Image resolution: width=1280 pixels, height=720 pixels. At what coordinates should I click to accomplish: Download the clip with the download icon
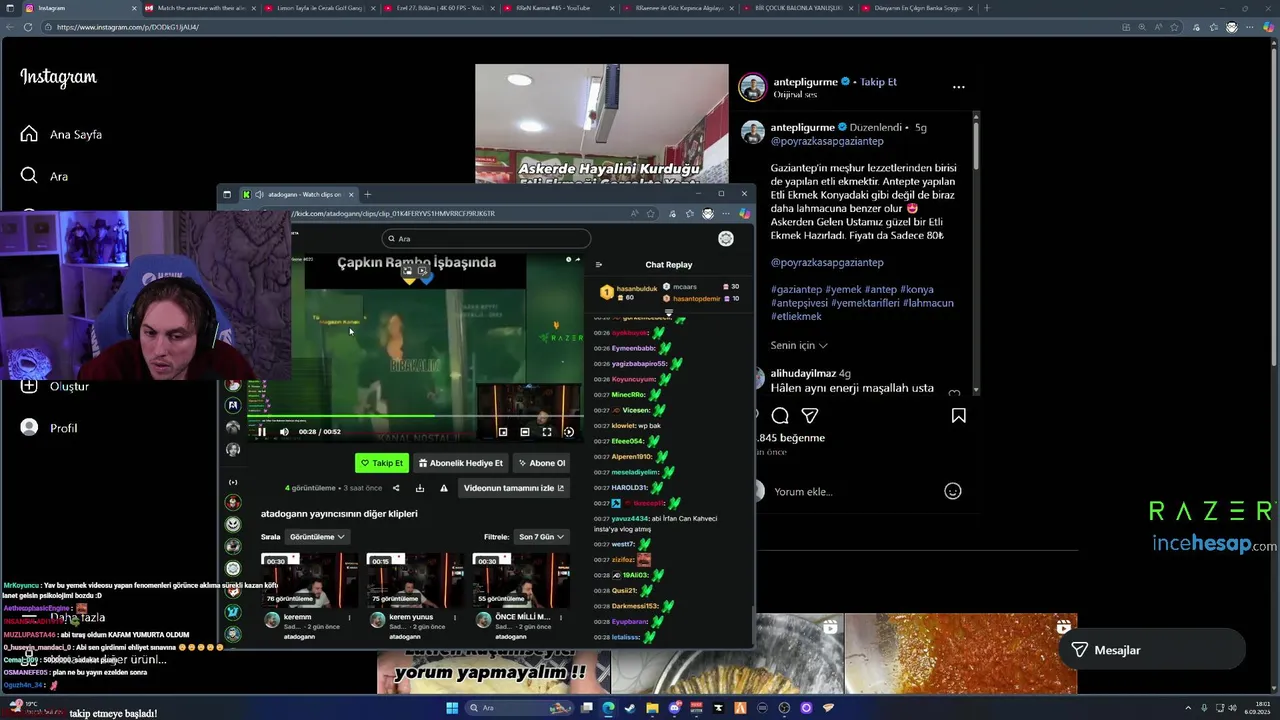click(x=420, y=488)
